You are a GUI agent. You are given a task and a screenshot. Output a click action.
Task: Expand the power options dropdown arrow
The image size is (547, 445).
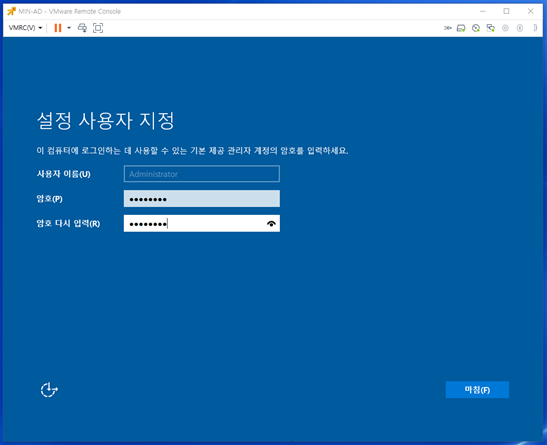[x=69, y=28]
